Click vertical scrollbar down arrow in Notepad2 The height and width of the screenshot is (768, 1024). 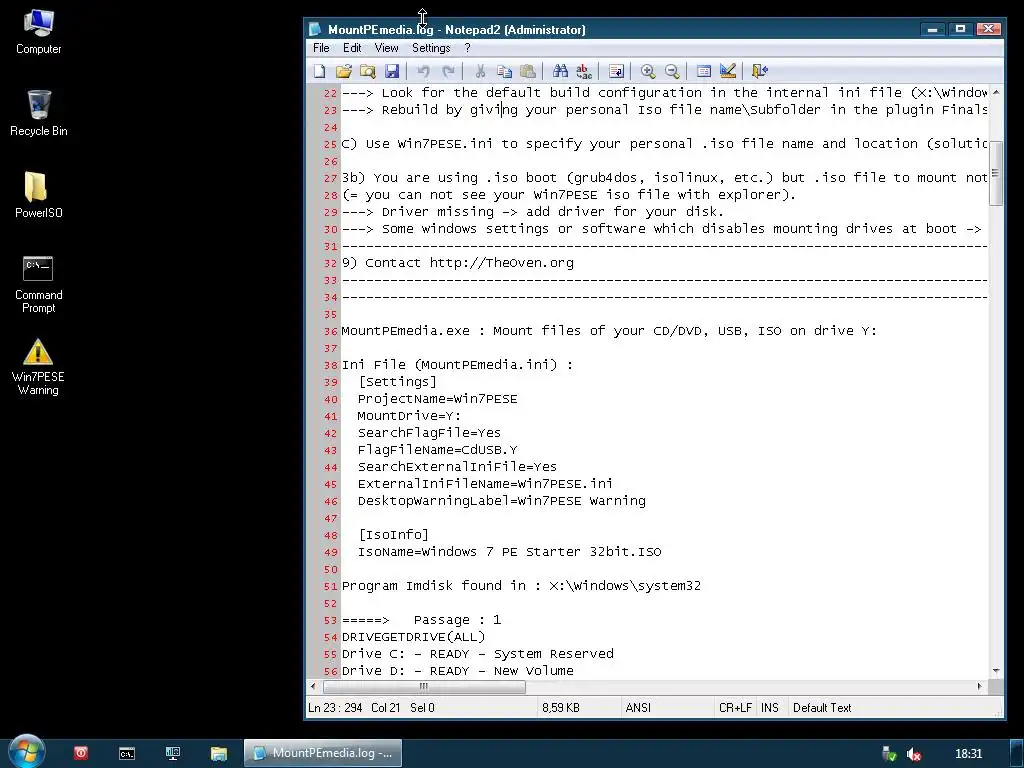[x=996, y=671]
